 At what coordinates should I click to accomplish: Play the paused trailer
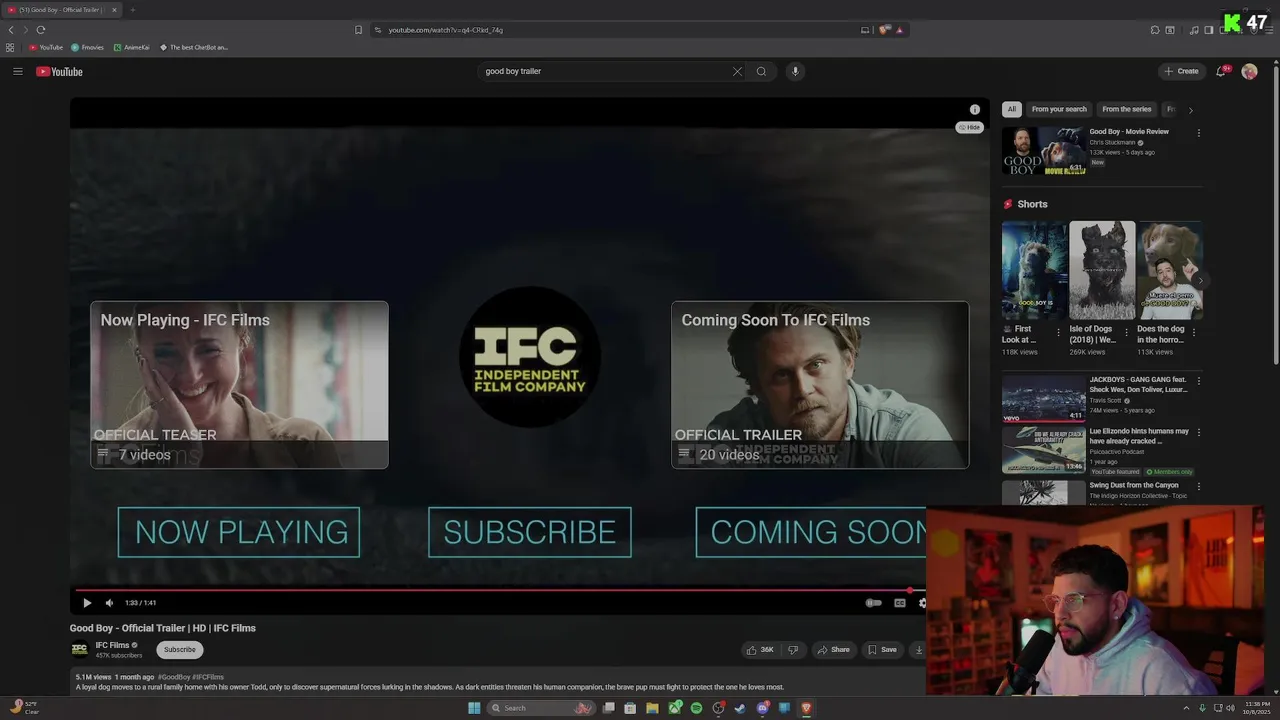click(x=87, y=603)
